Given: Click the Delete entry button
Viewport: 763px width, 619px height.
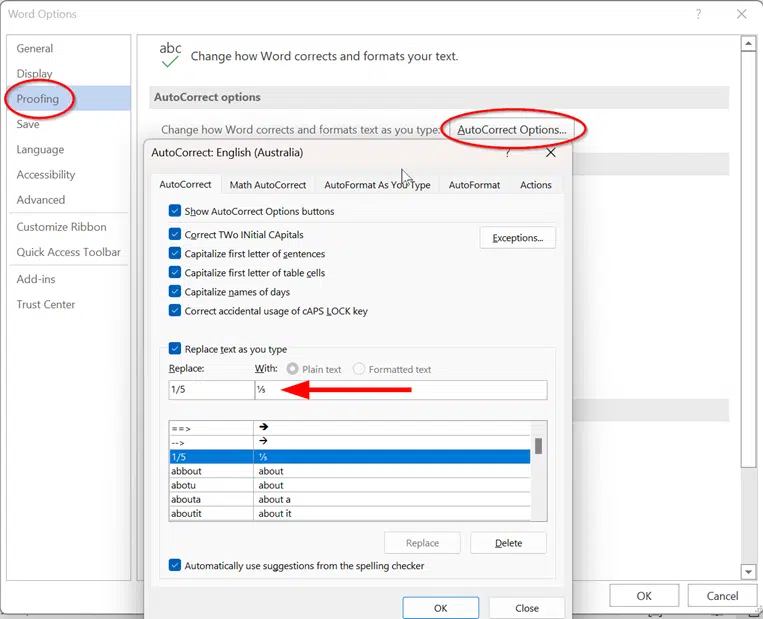Looking at the screenshot, I should click(508, 543).
